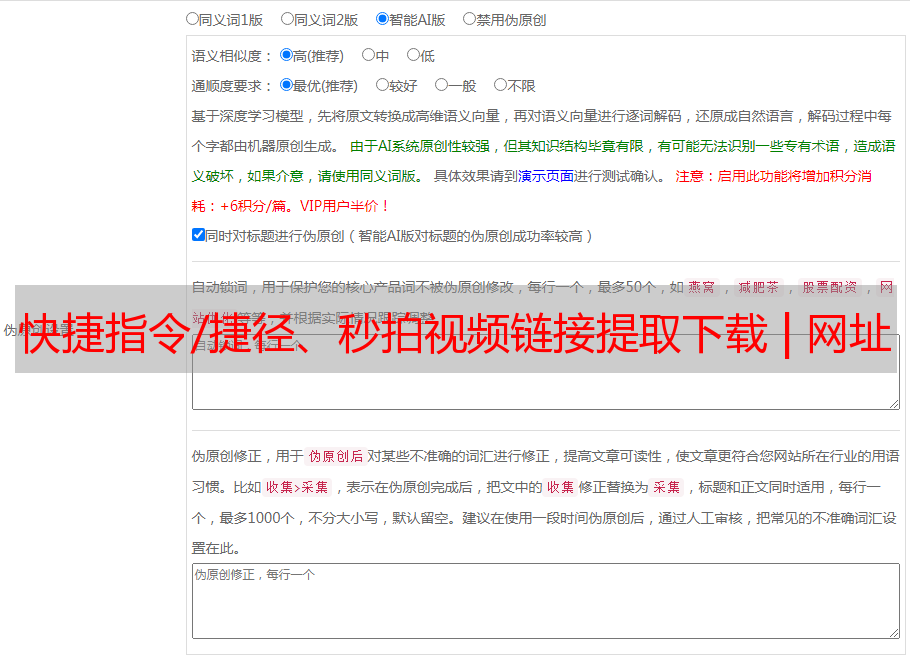Click the 收集>采集 example tag
911x658 pixels.
tap(297, 487)
